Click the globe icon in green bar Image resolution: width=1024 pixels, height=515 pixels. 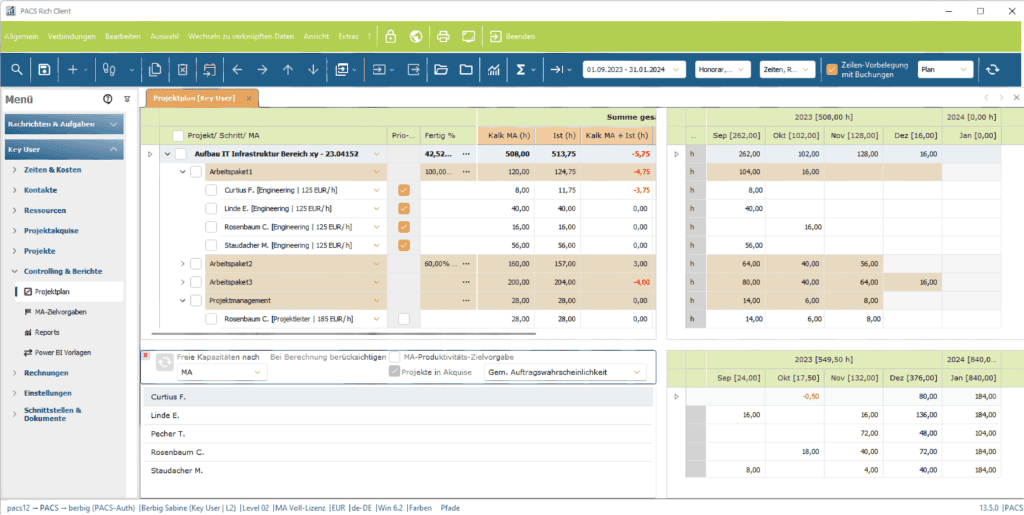(415, 37)
